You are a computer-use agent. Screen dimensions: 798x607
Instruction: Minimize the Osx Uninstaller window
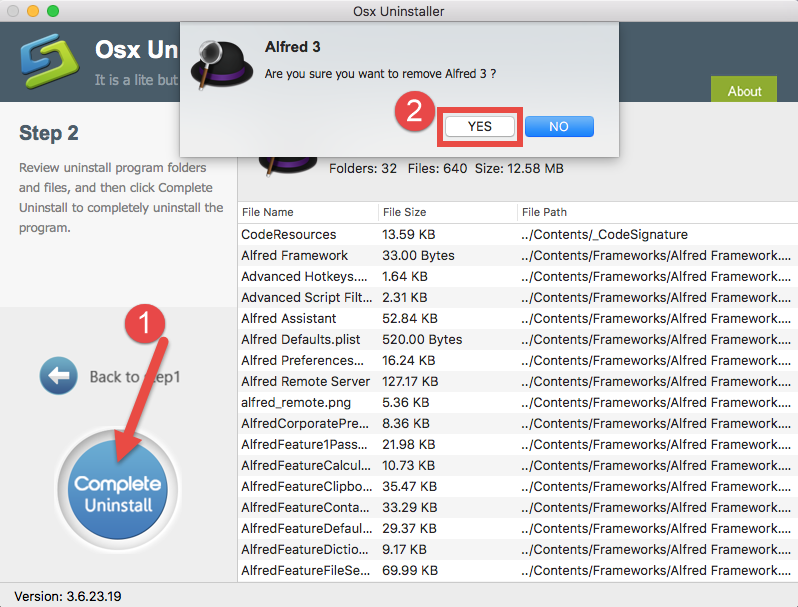click(33, 11)
